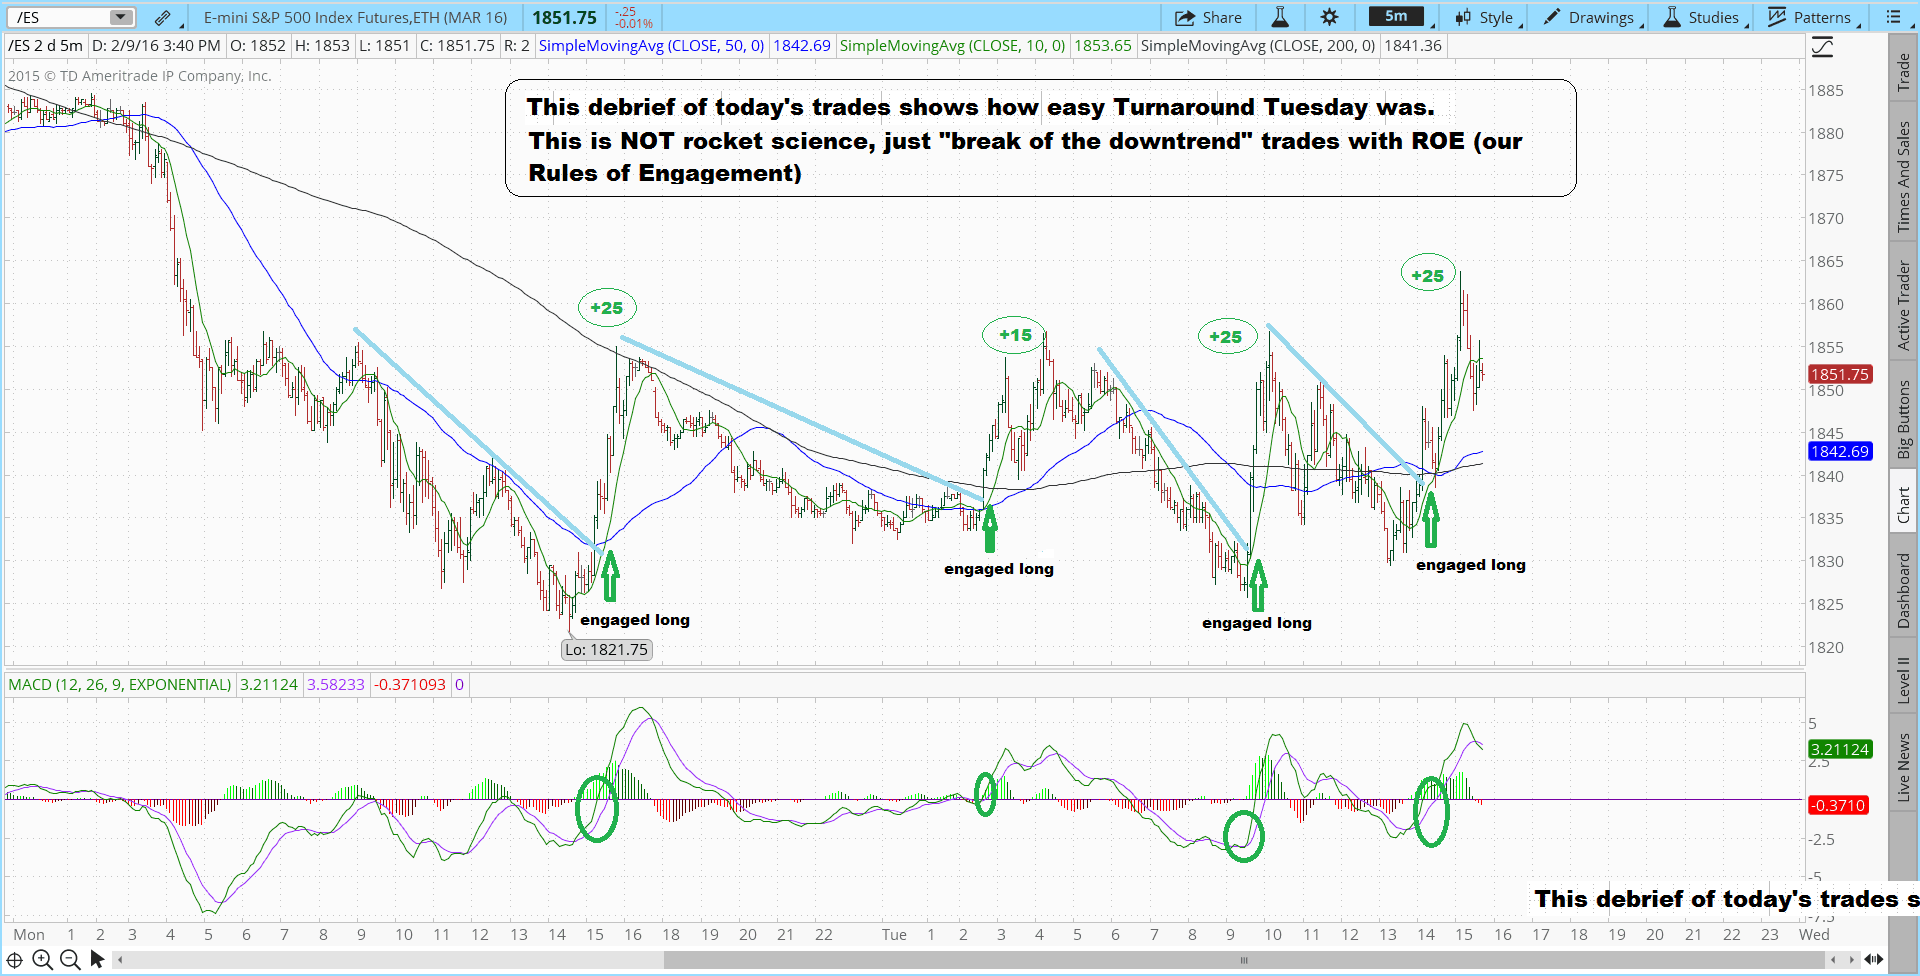Toggle the chart scale curve icon
Image resolution: width=1920 pixels, height=976 pixels.
coord(1822,47)
